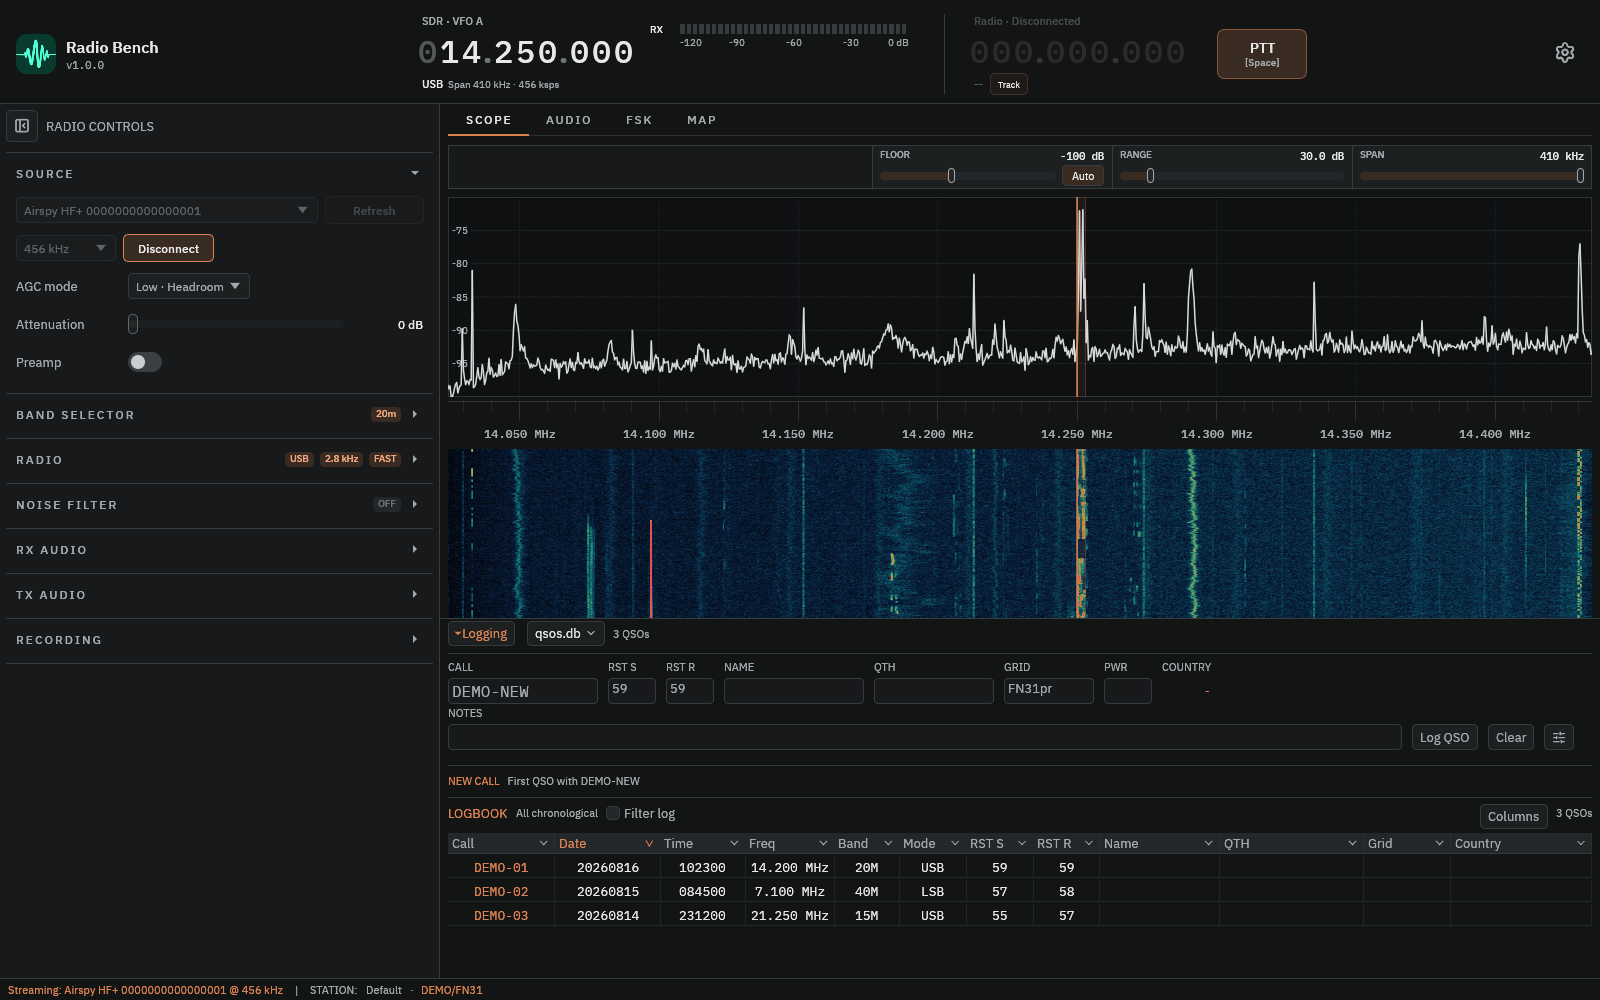Click the 2.8 kHz filter badge

point(341,459)
